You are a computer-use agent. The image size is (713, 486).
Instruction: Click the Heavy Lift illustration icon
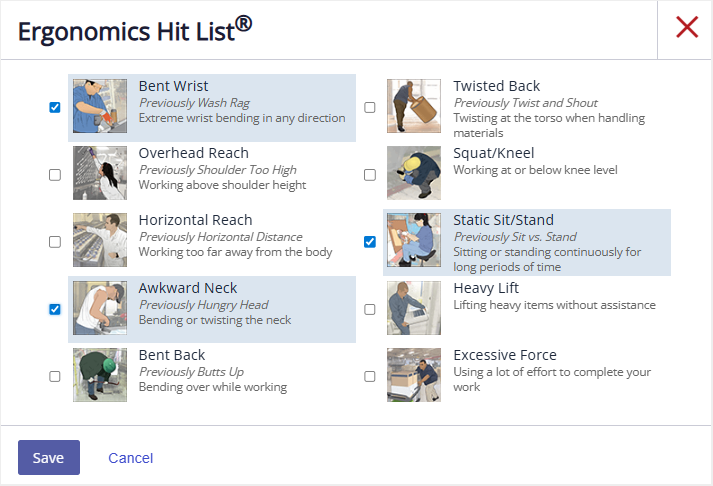click(414, 308)
